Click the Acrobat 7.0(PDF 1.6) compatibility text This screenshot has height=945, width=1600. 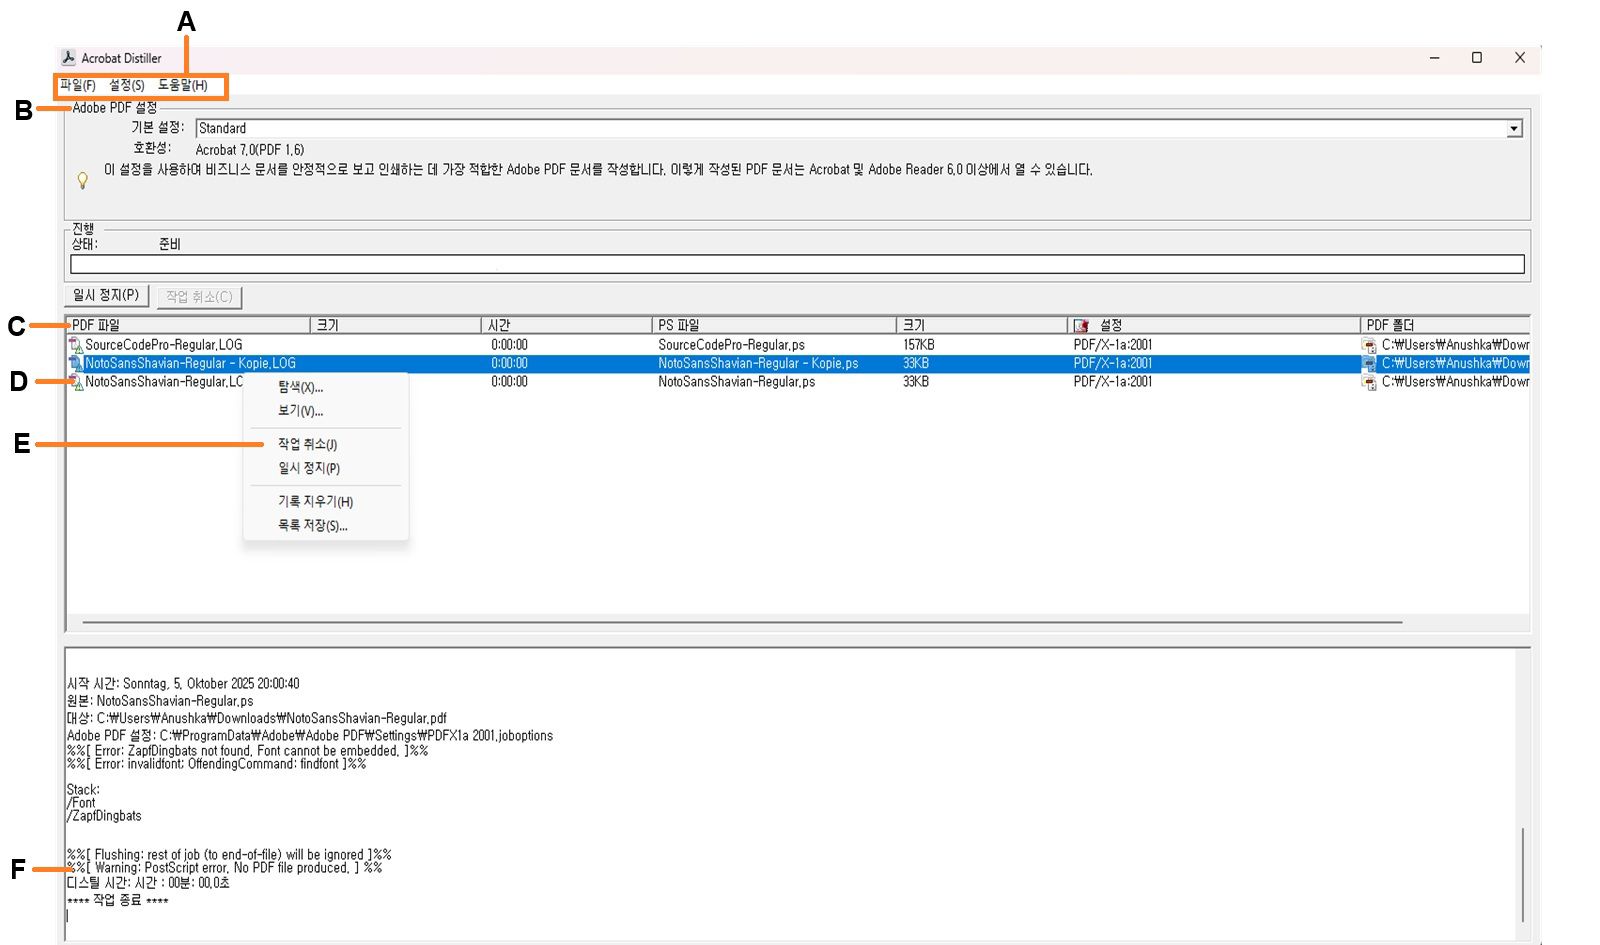(x=250, y=150)
